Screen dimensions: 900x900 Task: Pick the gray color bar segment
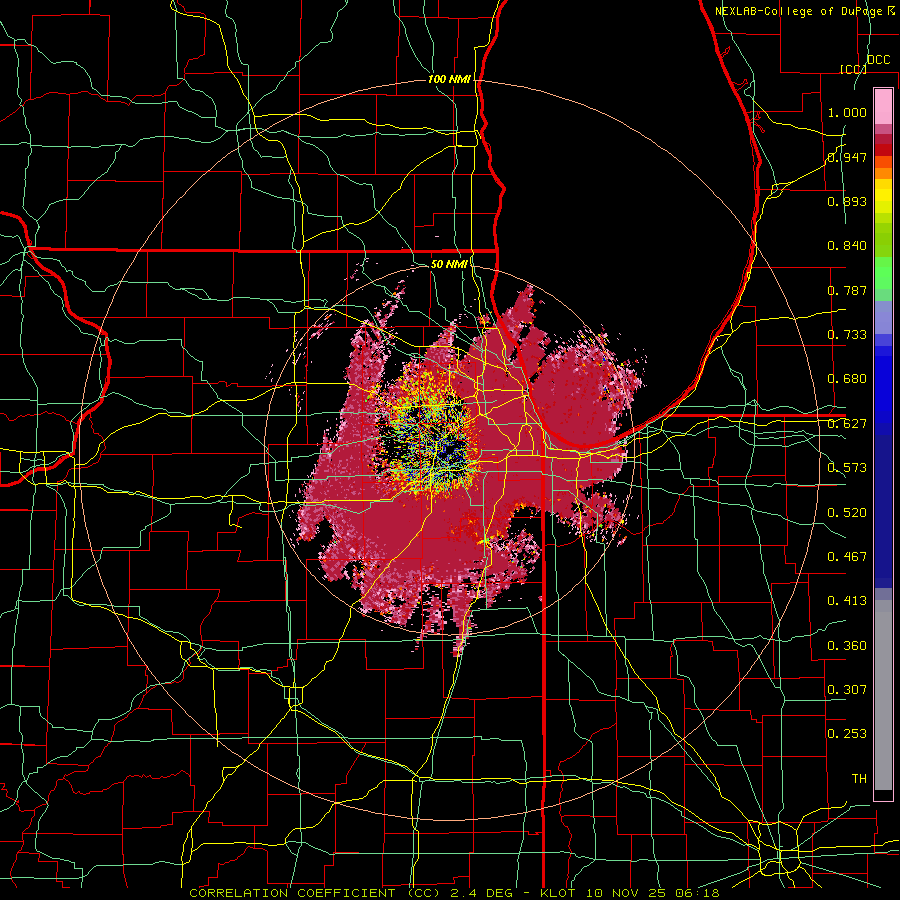883,695
